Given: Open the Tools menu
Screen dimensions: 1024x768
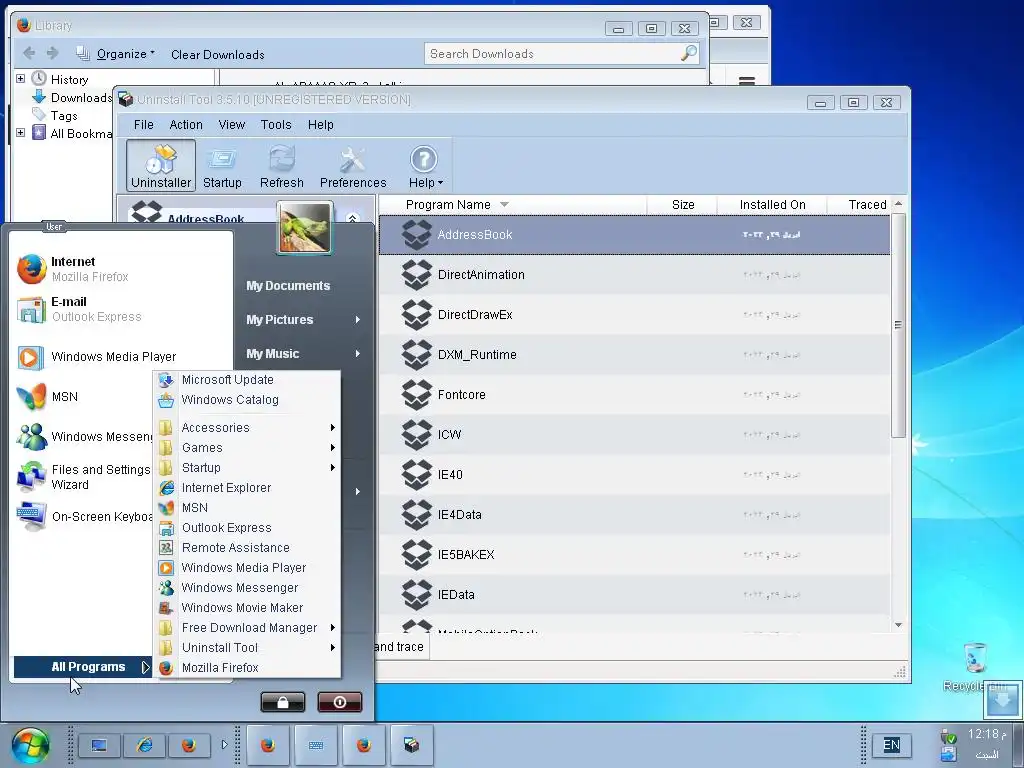Looking at the screenshot, I should (x=276, y=125).
